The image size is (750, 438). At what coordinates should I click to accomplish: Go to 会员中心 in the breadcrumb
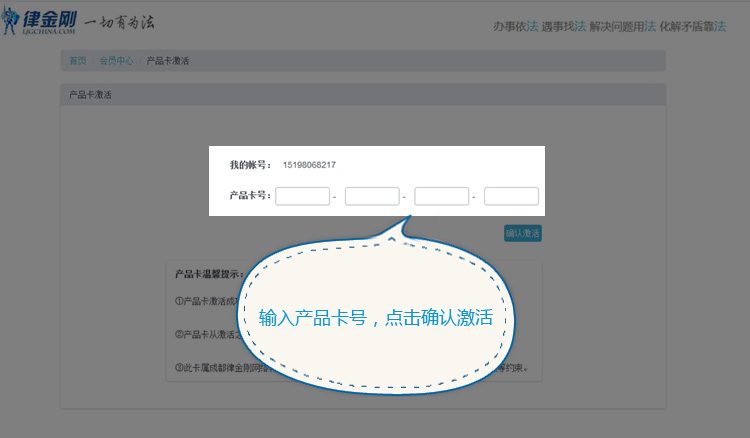(x=116, y=61)
